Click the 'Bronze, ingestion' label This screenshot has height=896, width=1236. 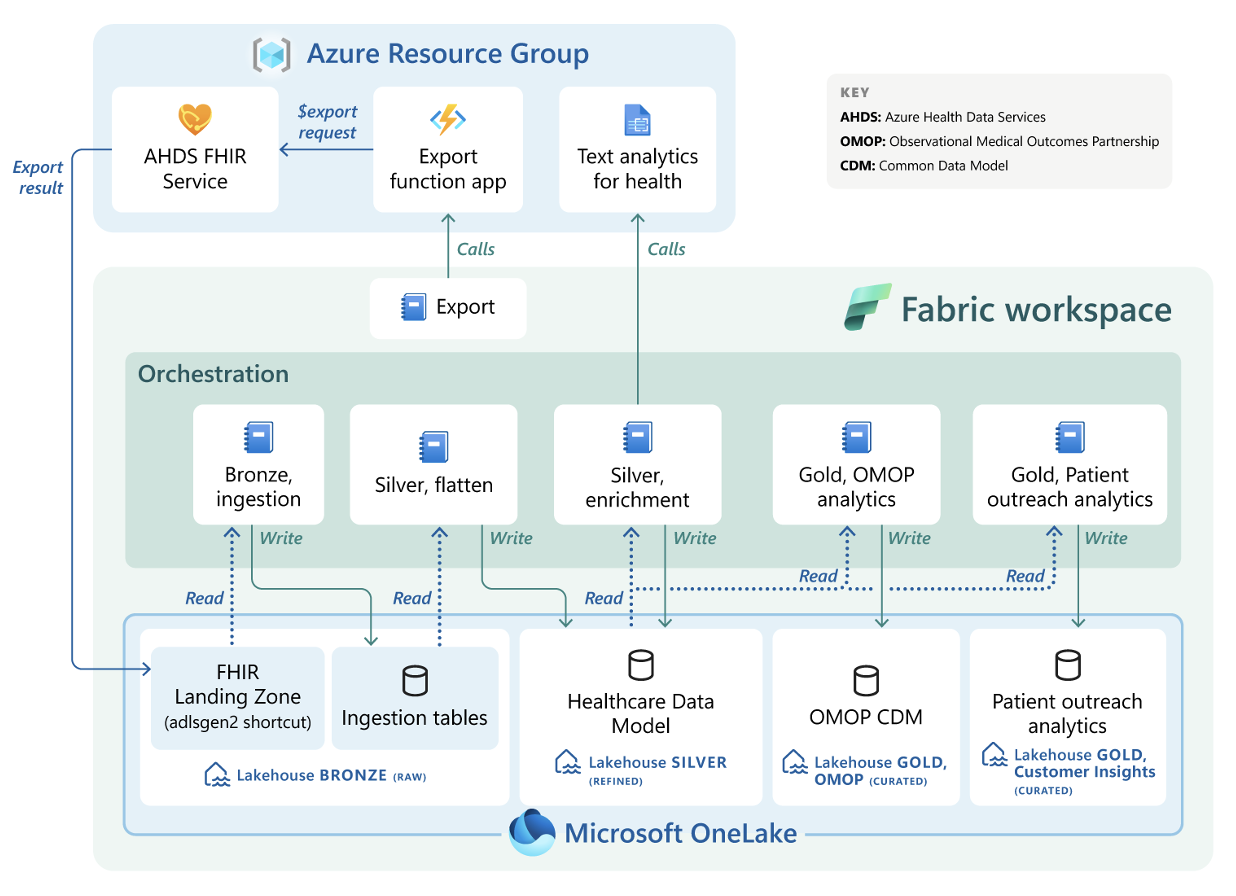(258, 487)
